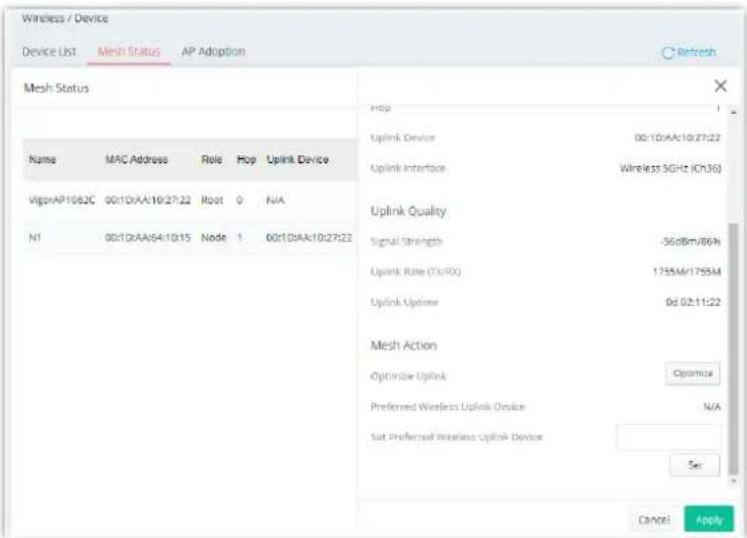Click the Mesh Action section heading
This screenshot has height=538, width=747.
pos(404,345)
